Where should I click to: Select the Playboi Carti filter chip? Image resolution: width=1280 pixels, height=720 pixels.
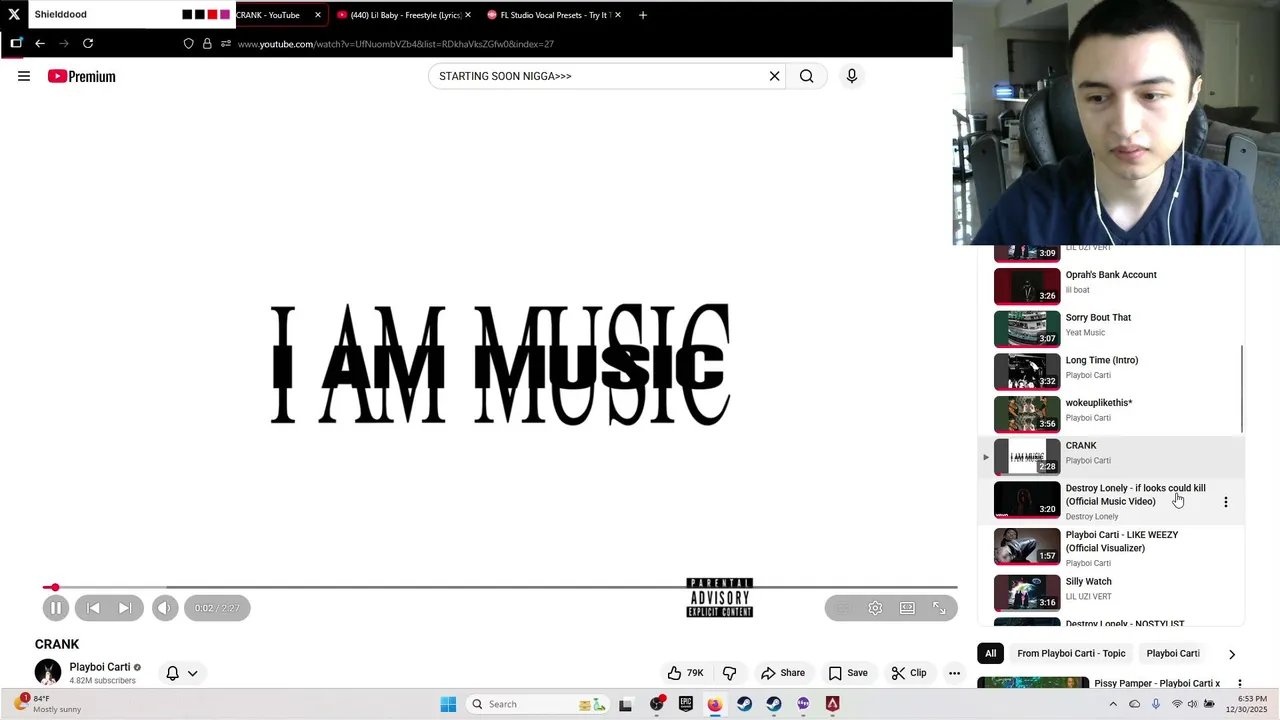[1173, 654]
